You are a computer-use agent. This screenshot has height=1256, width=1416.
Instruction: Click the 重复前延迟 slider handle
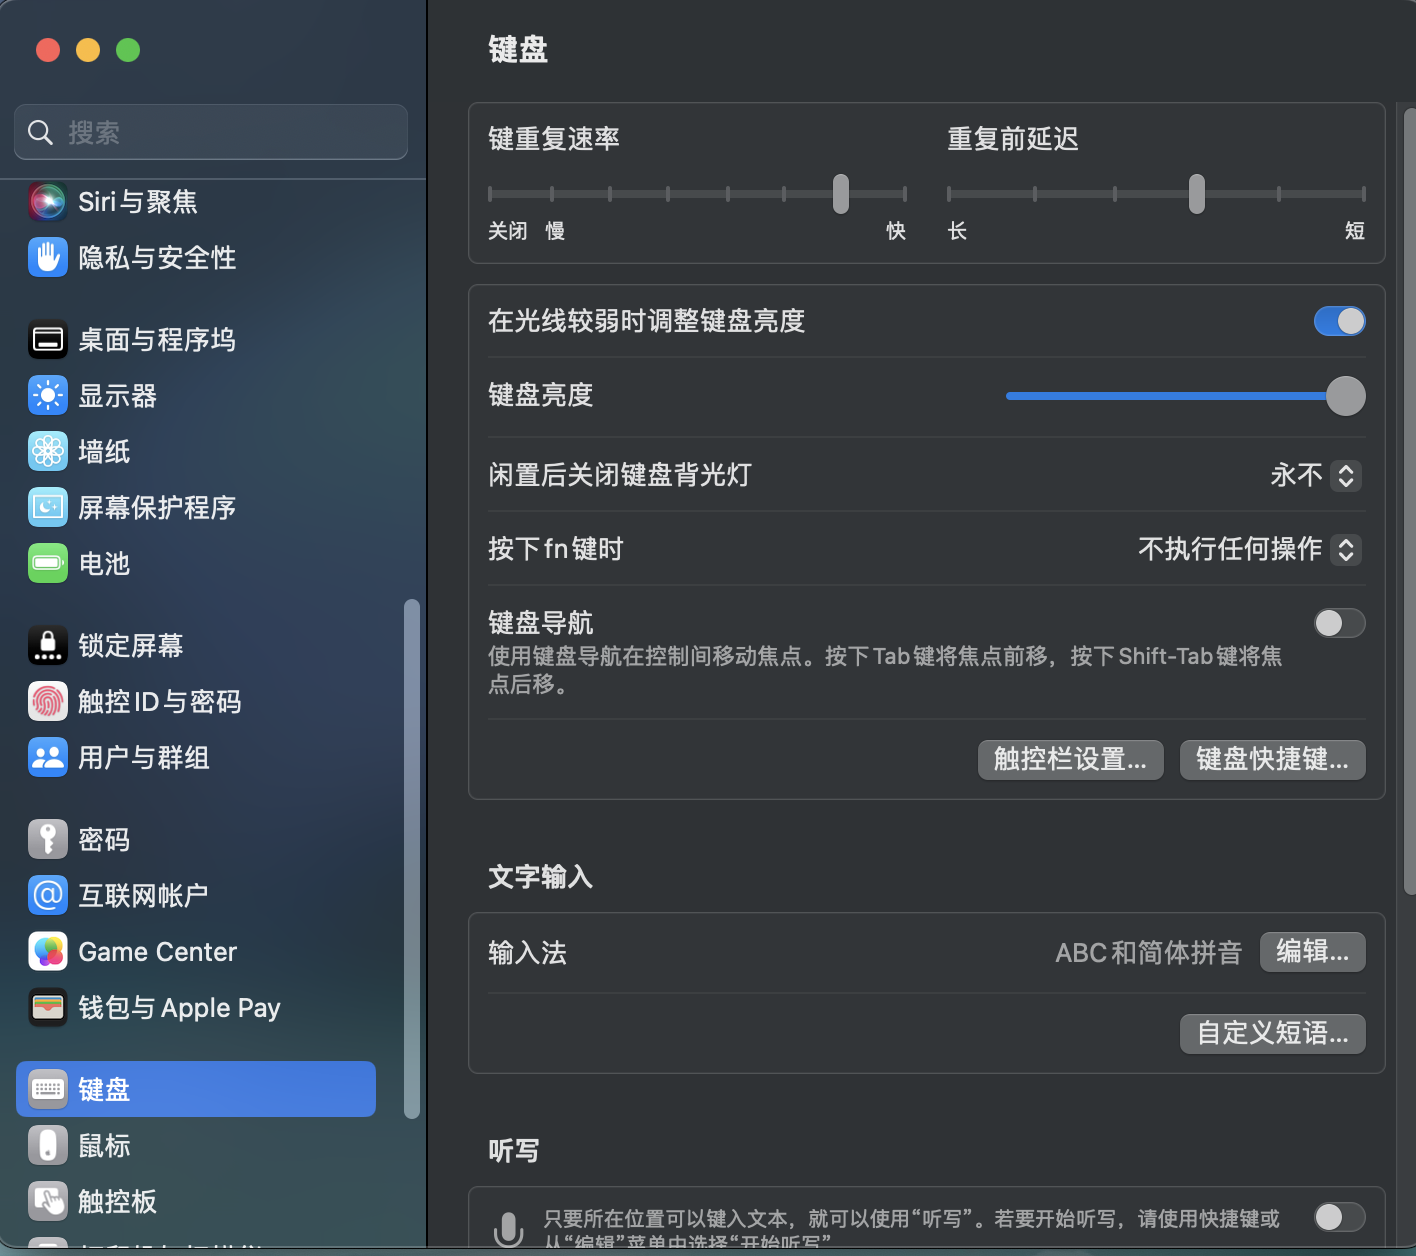click(x=1196, y=194)
